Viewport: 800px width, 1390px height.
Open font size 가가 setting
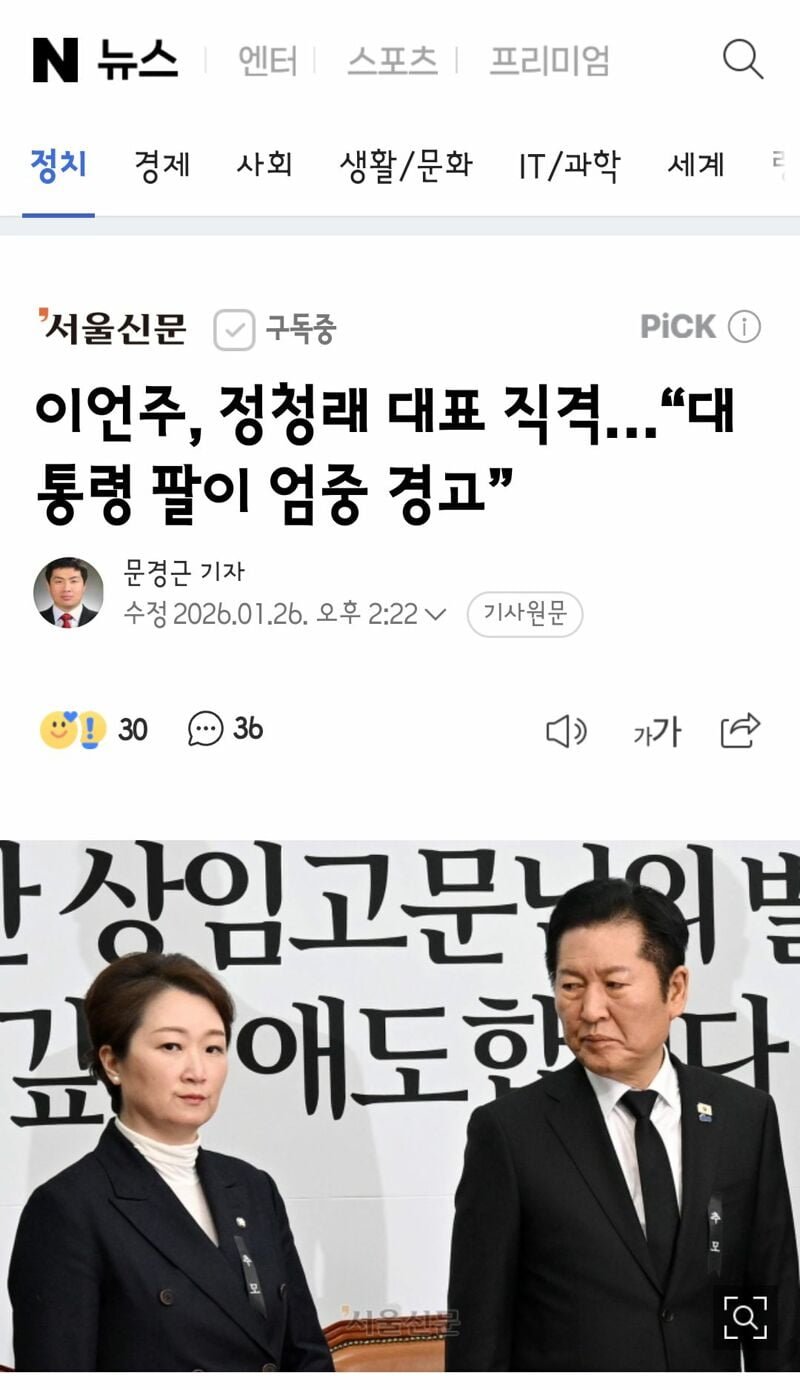(x=656, y=733)
